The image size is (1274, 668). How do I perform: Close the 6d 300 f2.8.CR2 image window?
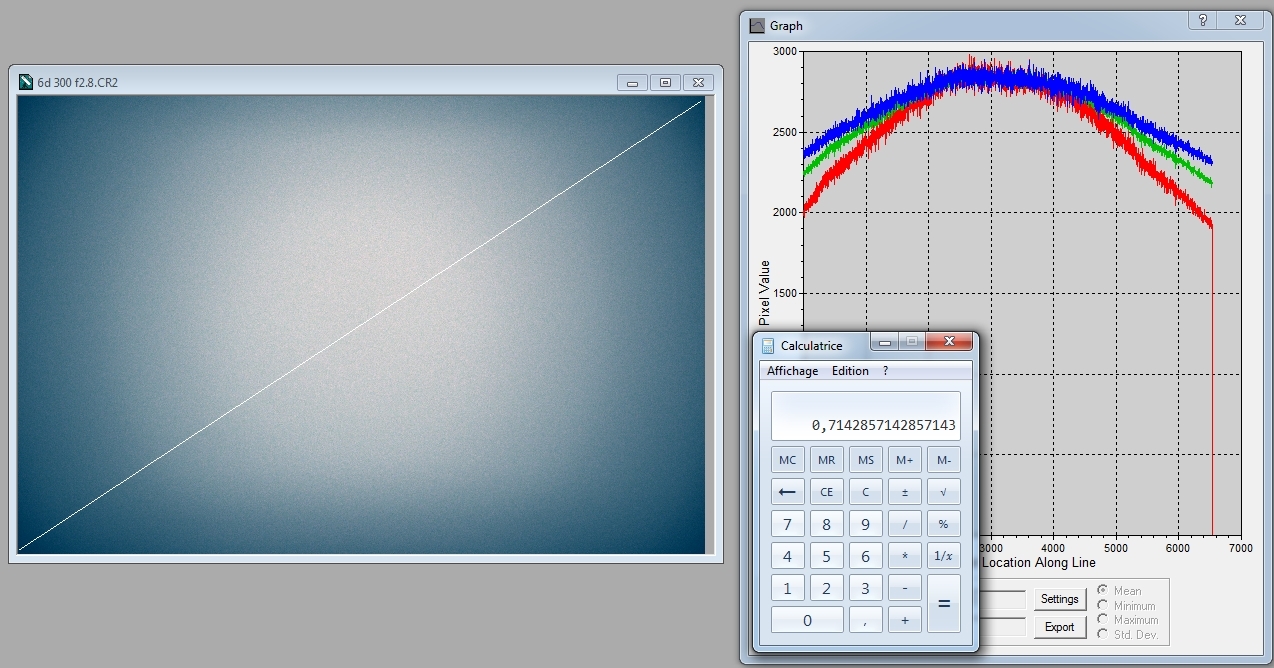click(698, 83)
